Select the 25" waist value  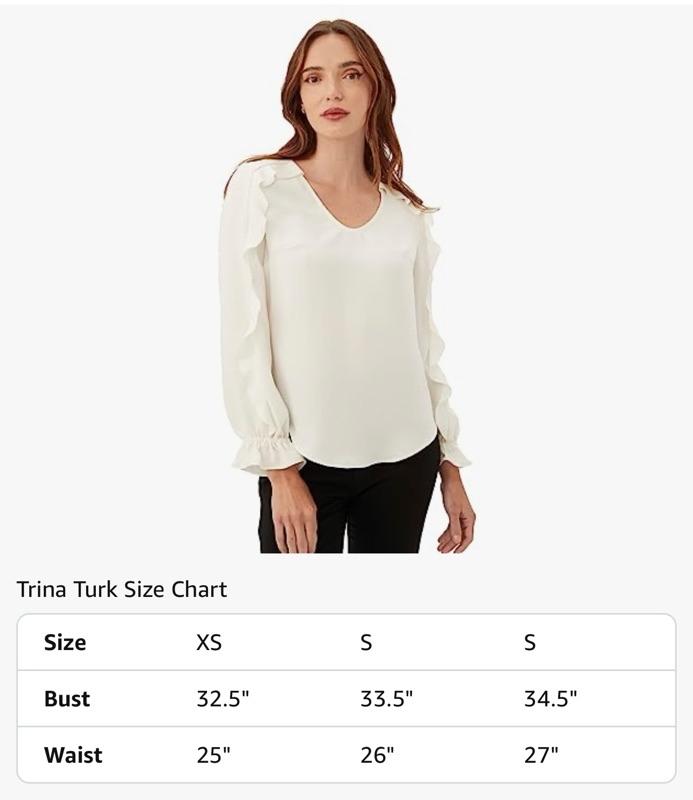click(213, 755)
